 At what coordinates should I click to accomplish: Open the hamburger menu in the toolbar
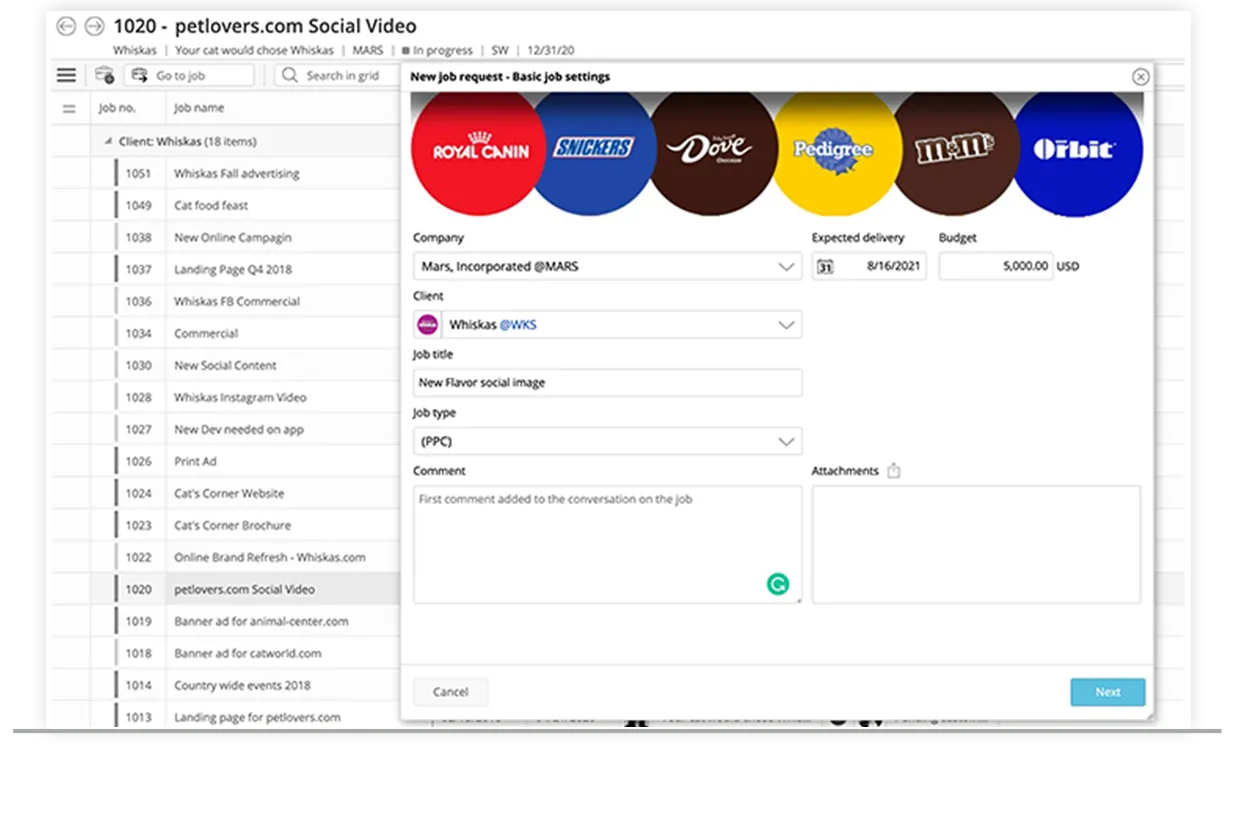click(66, 75)
